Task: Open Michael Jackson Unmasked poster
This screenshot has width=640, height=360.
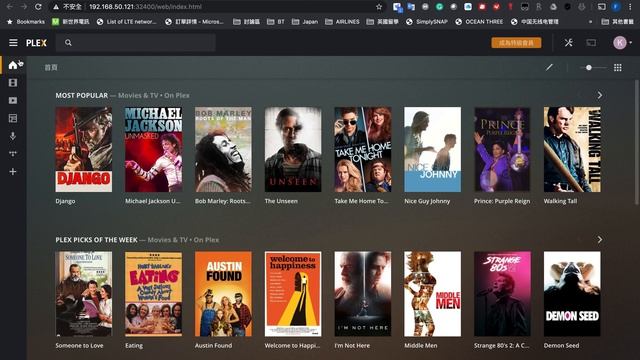Action: point(153,149)
